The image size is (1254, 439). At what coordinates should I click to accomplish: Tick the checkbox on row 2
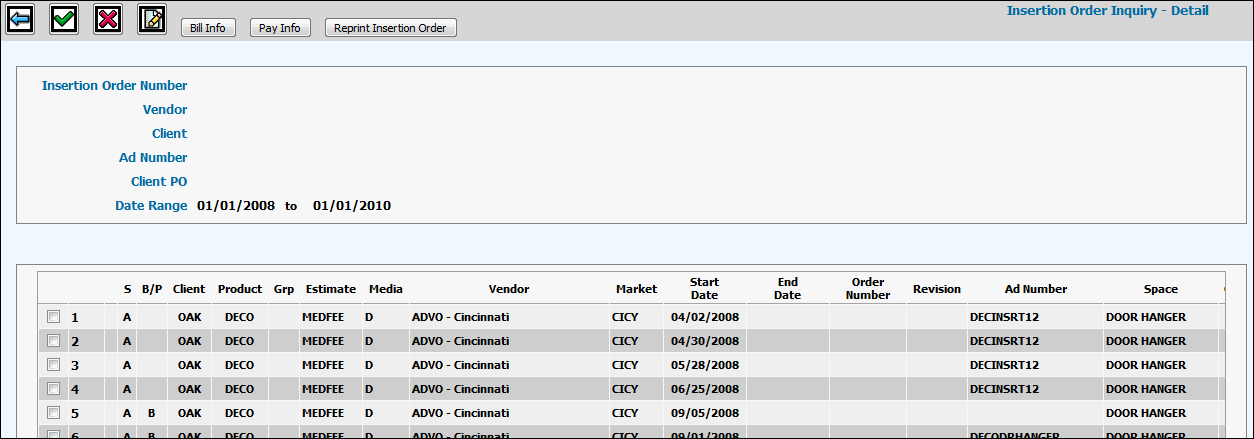[x=53, y=341]
